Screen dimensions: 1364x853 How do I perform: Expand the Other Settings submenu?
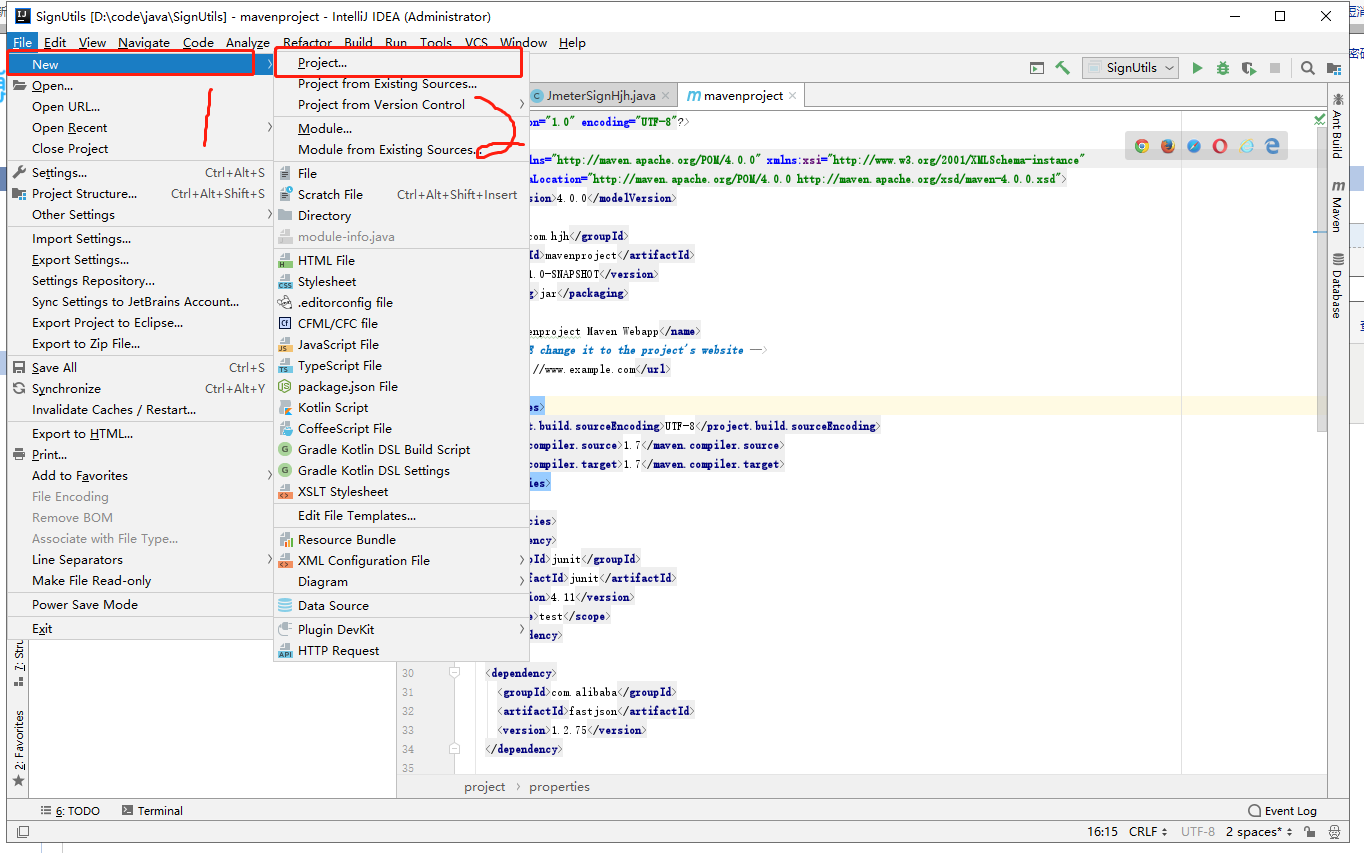point(140,215)
